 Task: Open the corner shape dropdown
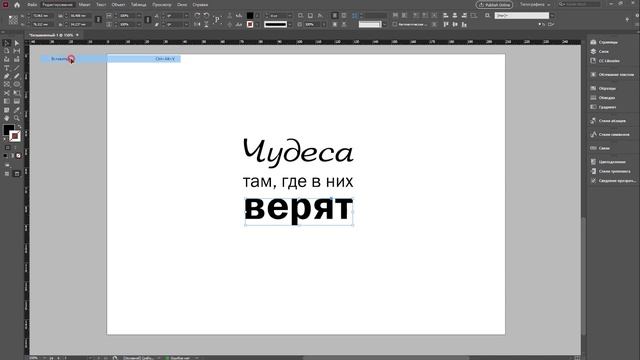pyautogui.click(x=384, y=24)
